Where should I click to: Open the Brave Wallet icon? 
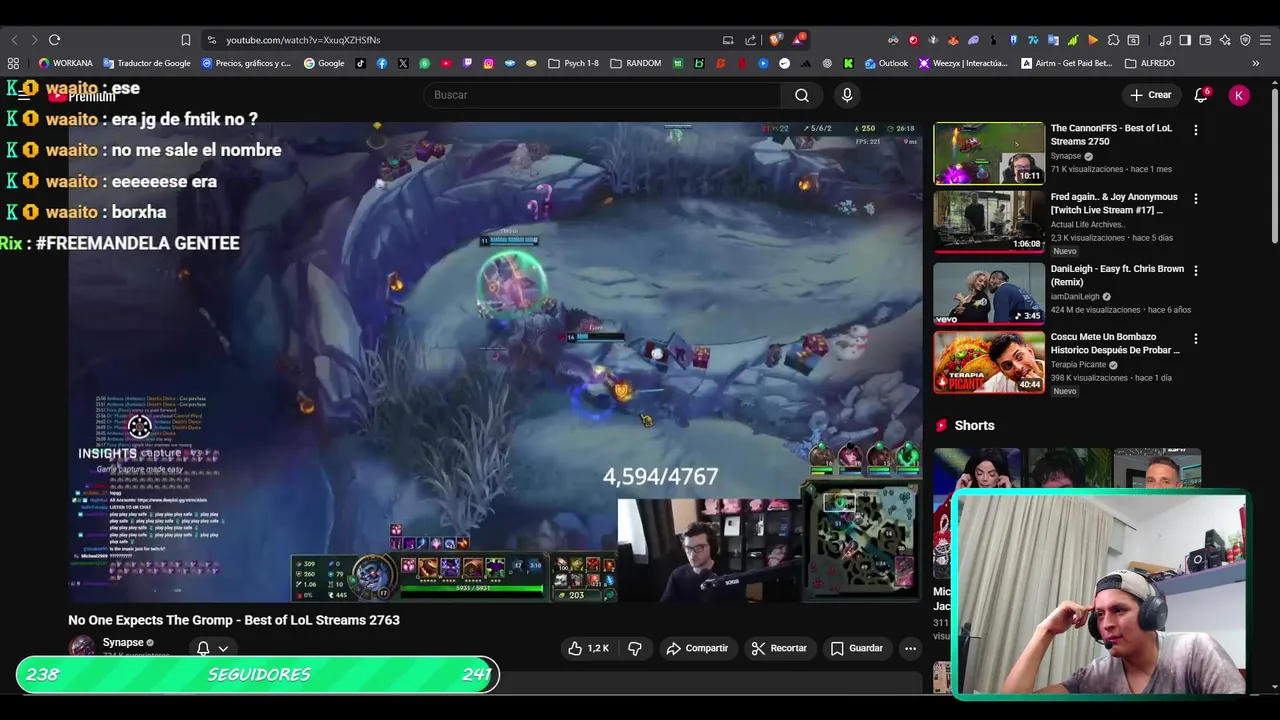[x=1204, y=40]
